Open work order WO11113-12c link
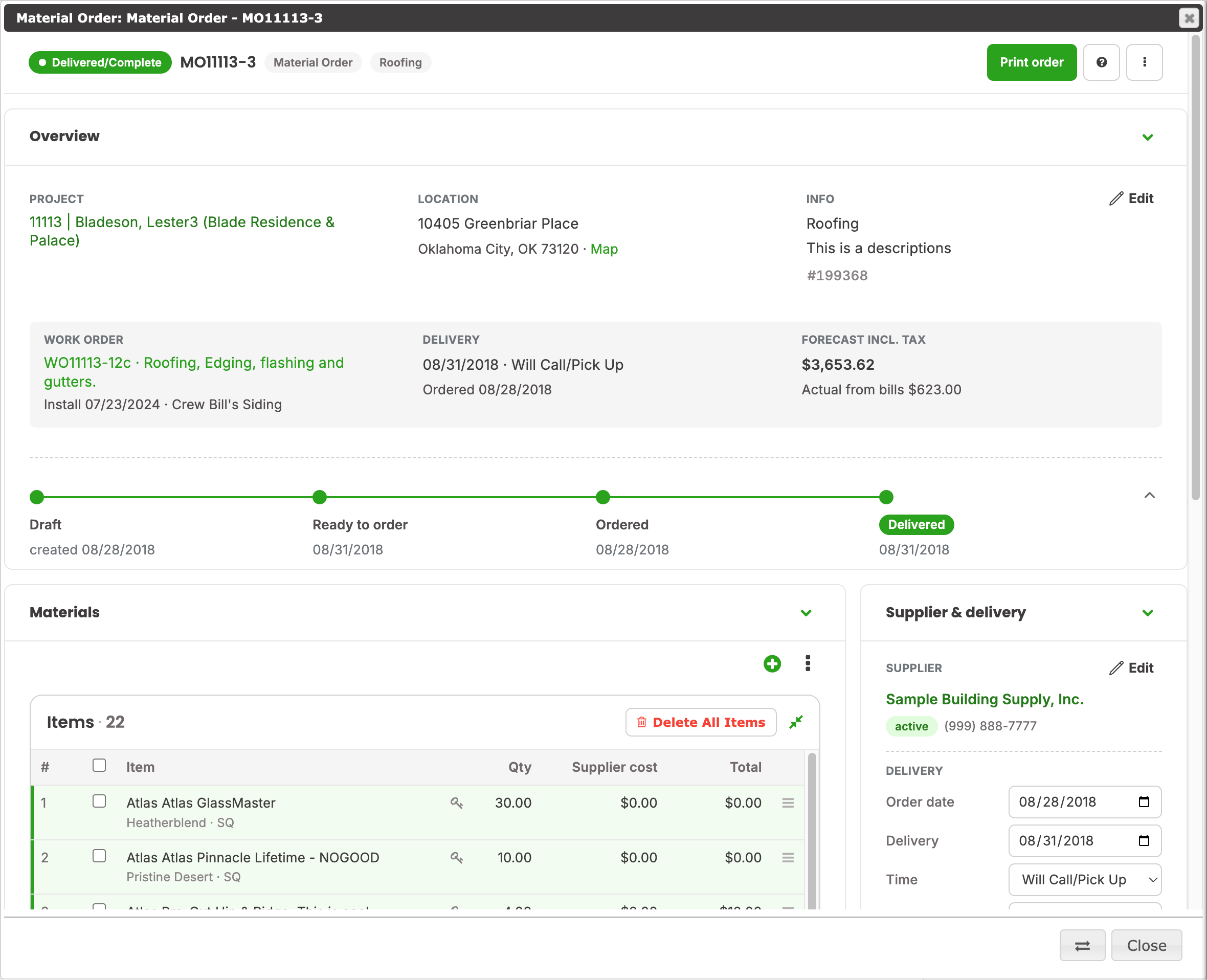 coord(194,372)
